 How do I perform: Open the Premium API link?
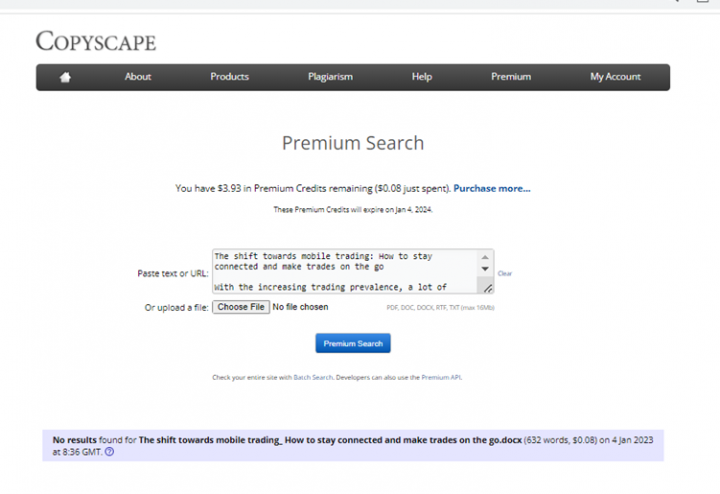tap(441, 377)
